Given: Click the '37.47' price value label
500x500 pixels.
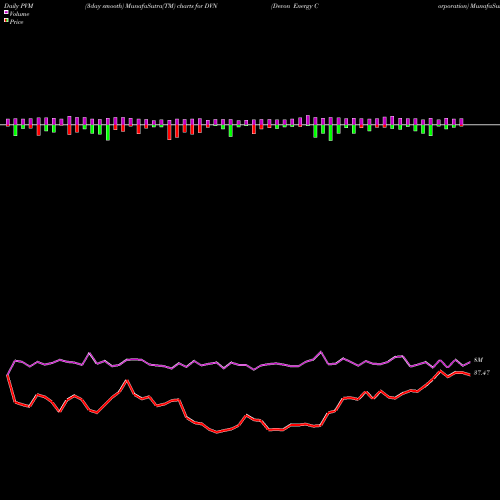Looking at the screenshot, I should pyautogui.click(x=482, y=373).
